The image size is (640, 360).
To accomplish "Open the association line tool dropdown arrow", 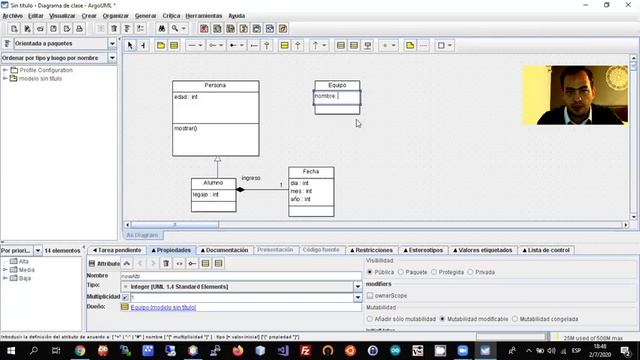I will pos(200,45).
